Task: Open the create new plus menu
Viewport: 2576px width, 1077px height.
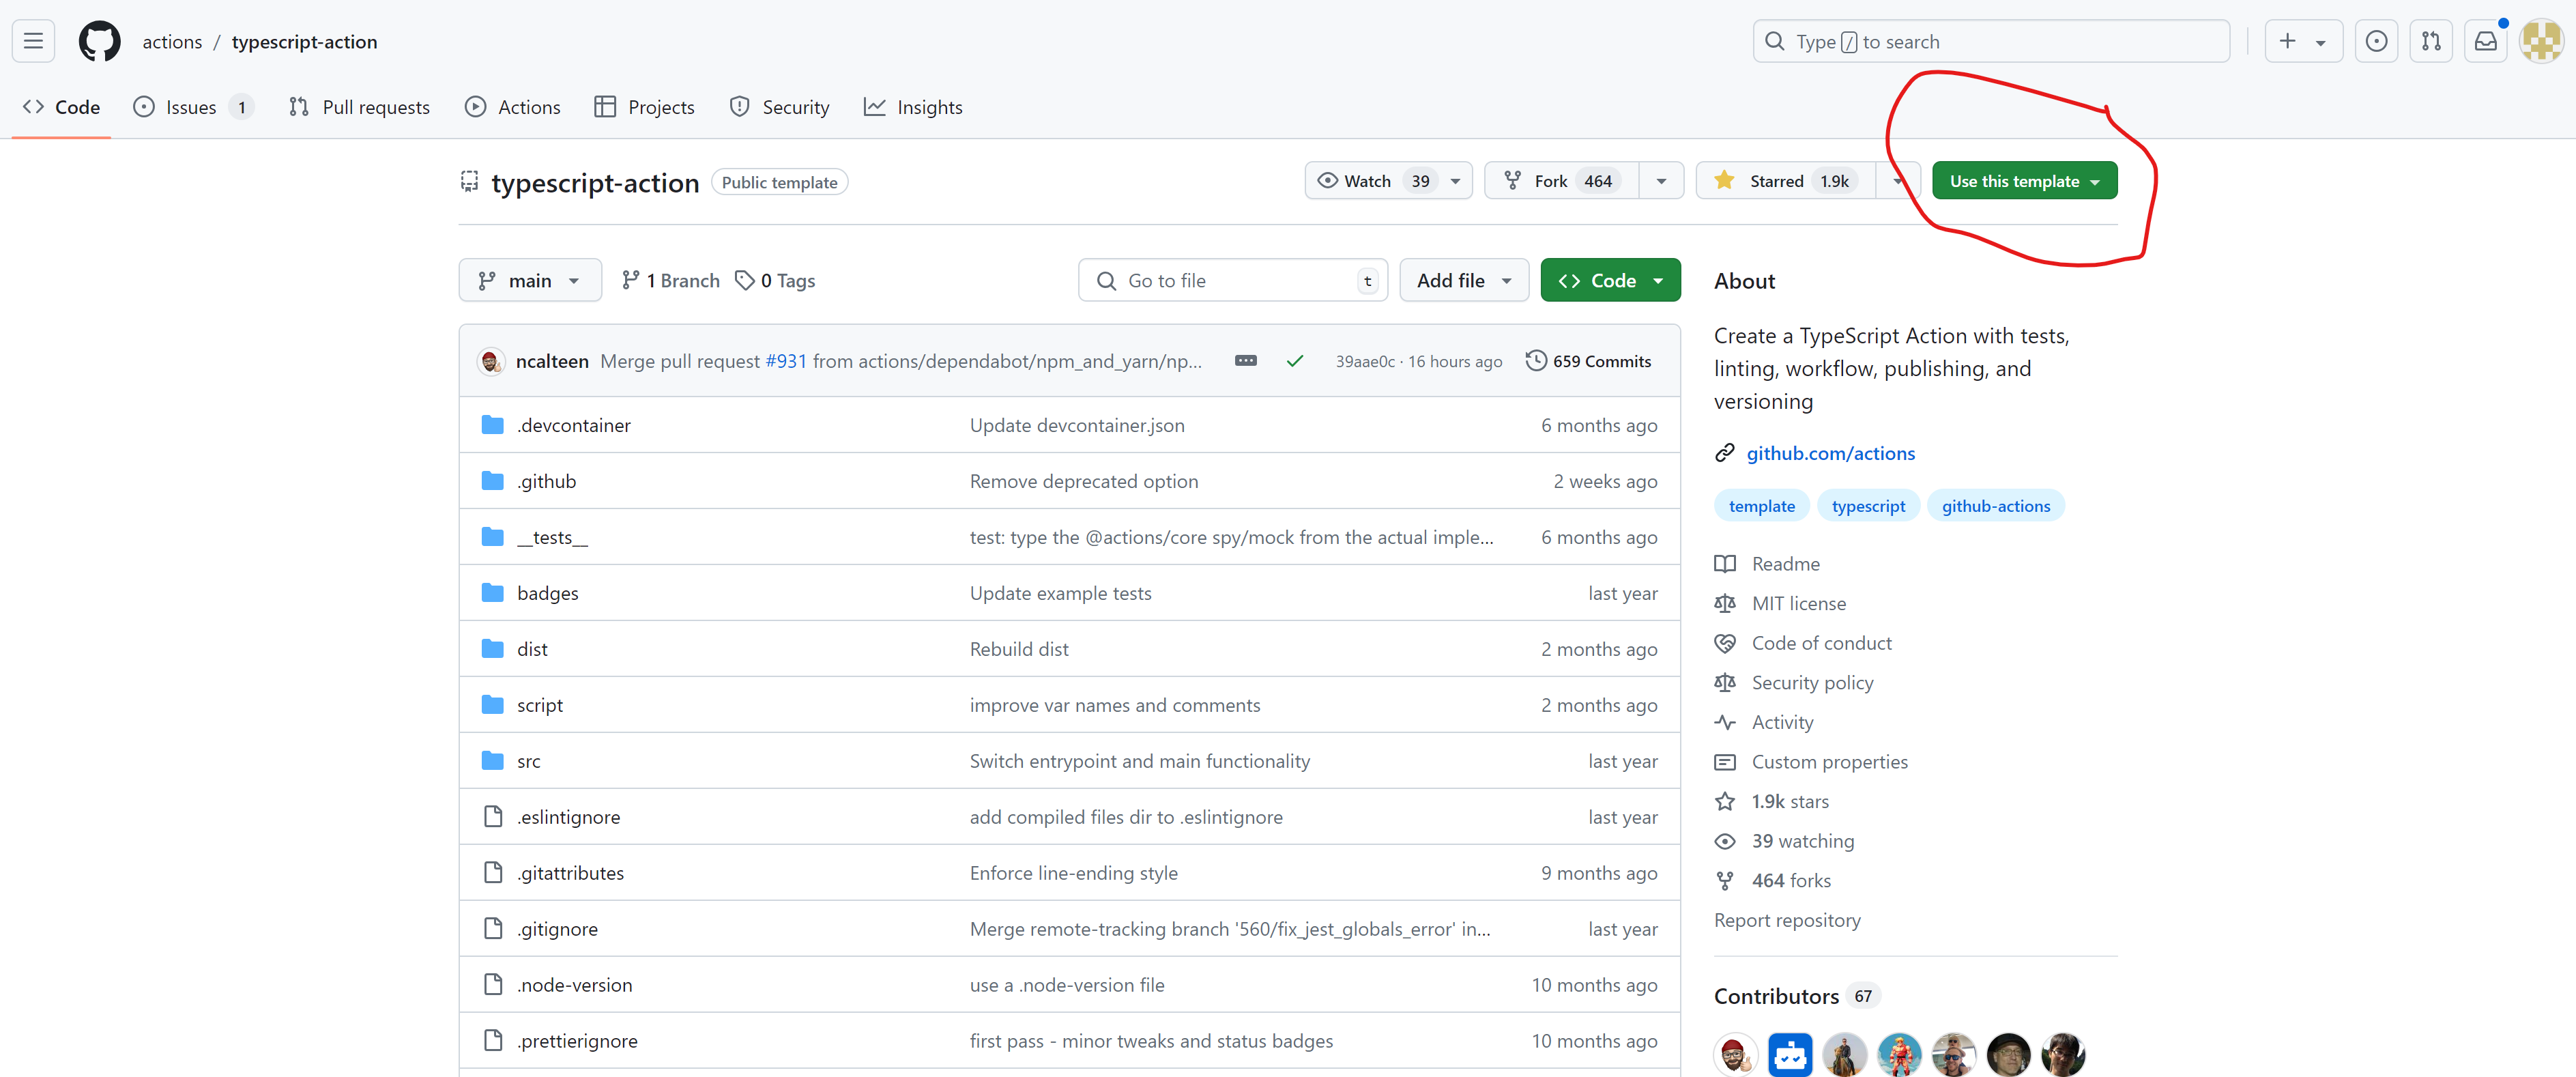Action: (2303, 41)
